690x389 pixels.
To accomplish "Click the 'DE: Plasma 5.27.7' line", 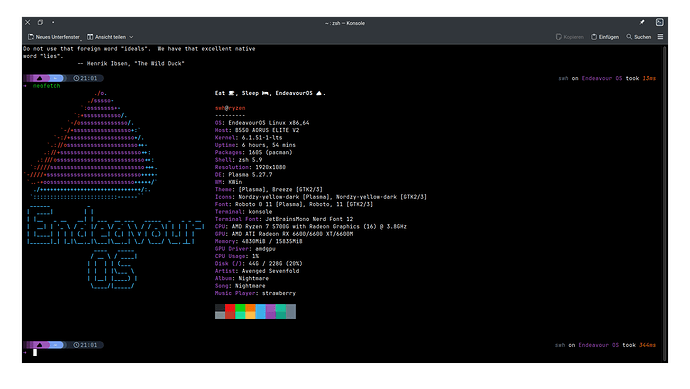I will point(243,175).
